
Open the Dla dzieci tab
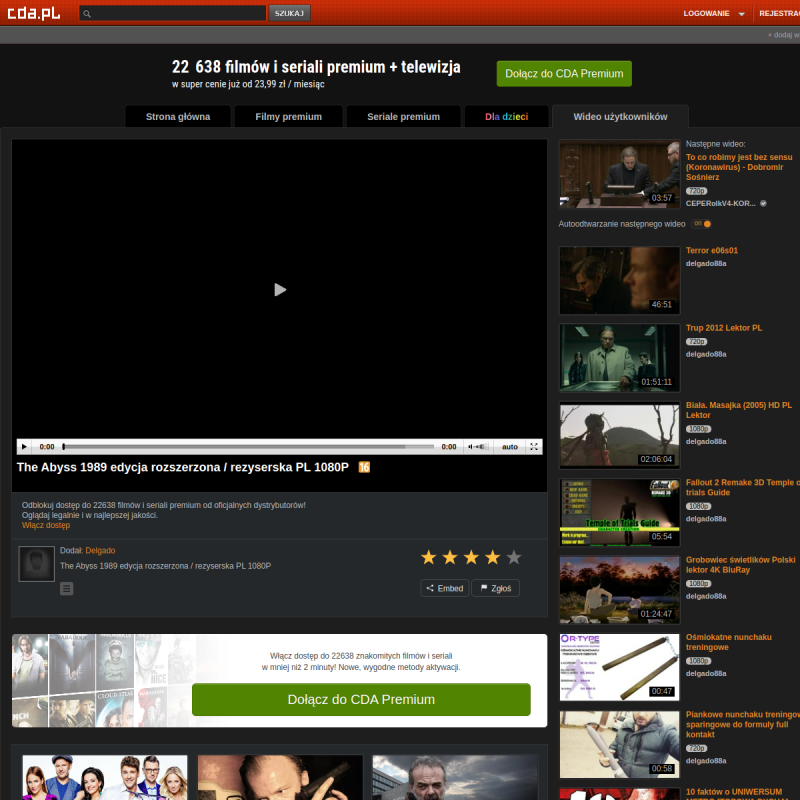tap(507, 117)
